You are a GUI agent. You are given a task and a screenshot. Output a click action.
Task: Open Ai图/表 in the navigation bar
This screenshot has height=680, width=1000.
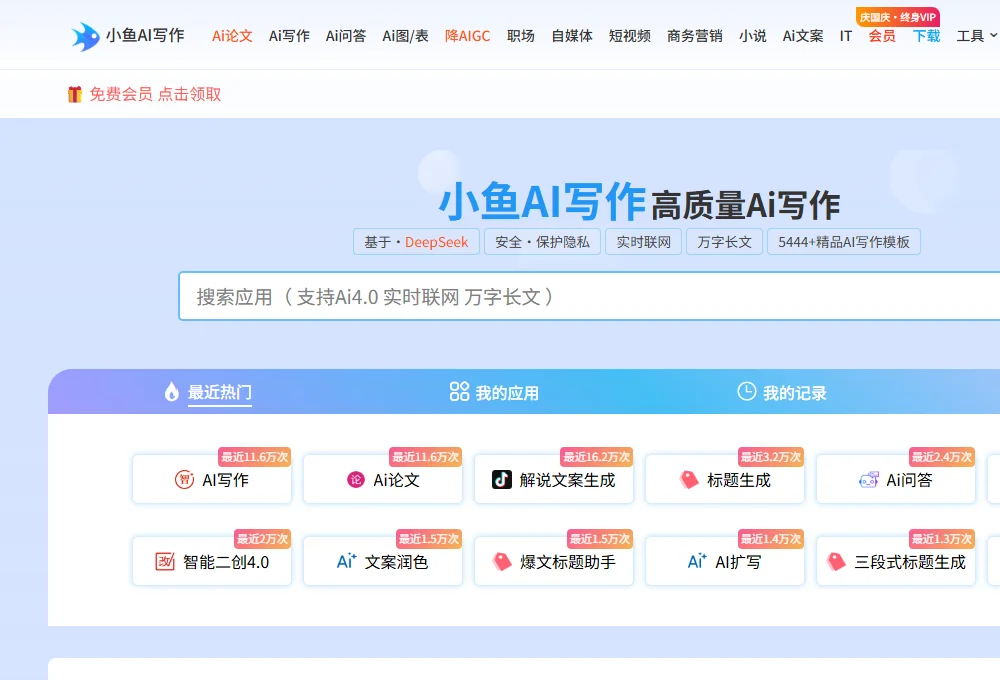(406, 36)
